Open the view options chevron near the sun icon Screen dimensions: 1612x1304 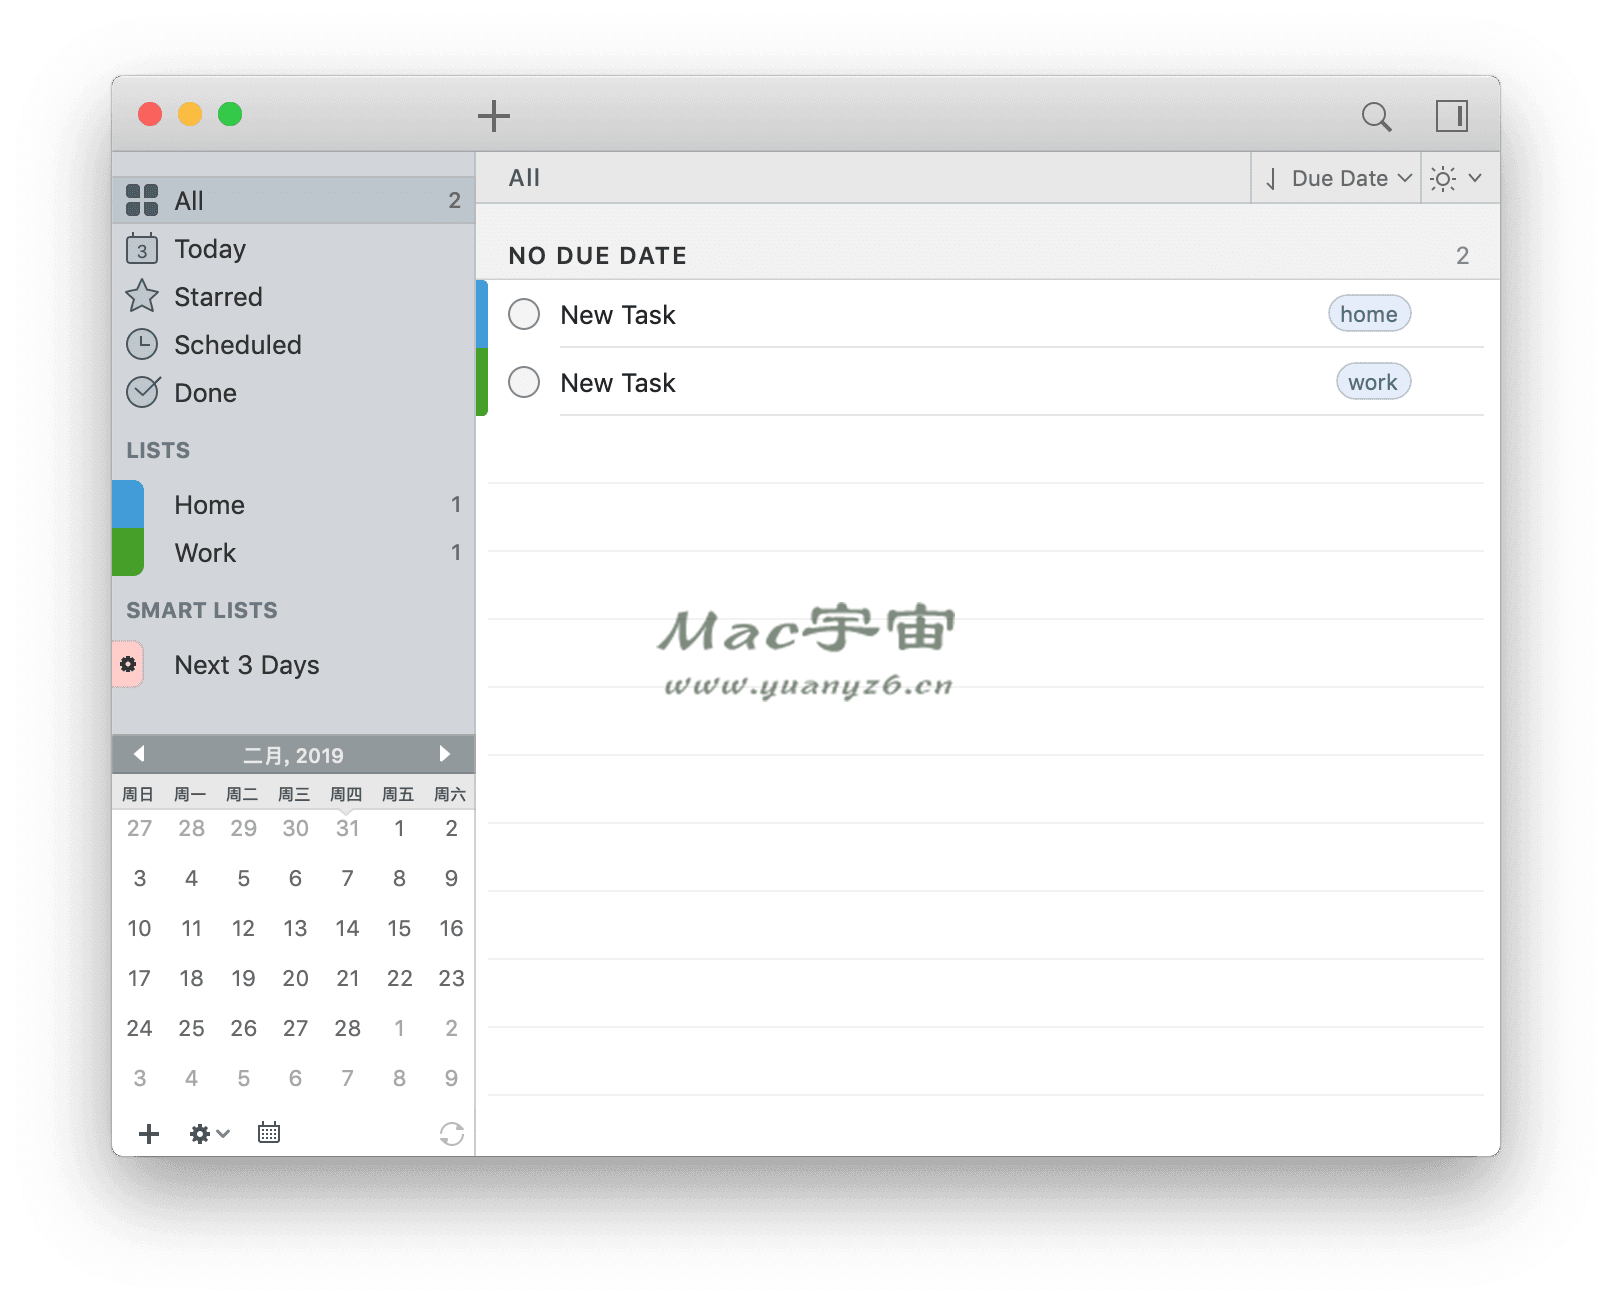1475,178
